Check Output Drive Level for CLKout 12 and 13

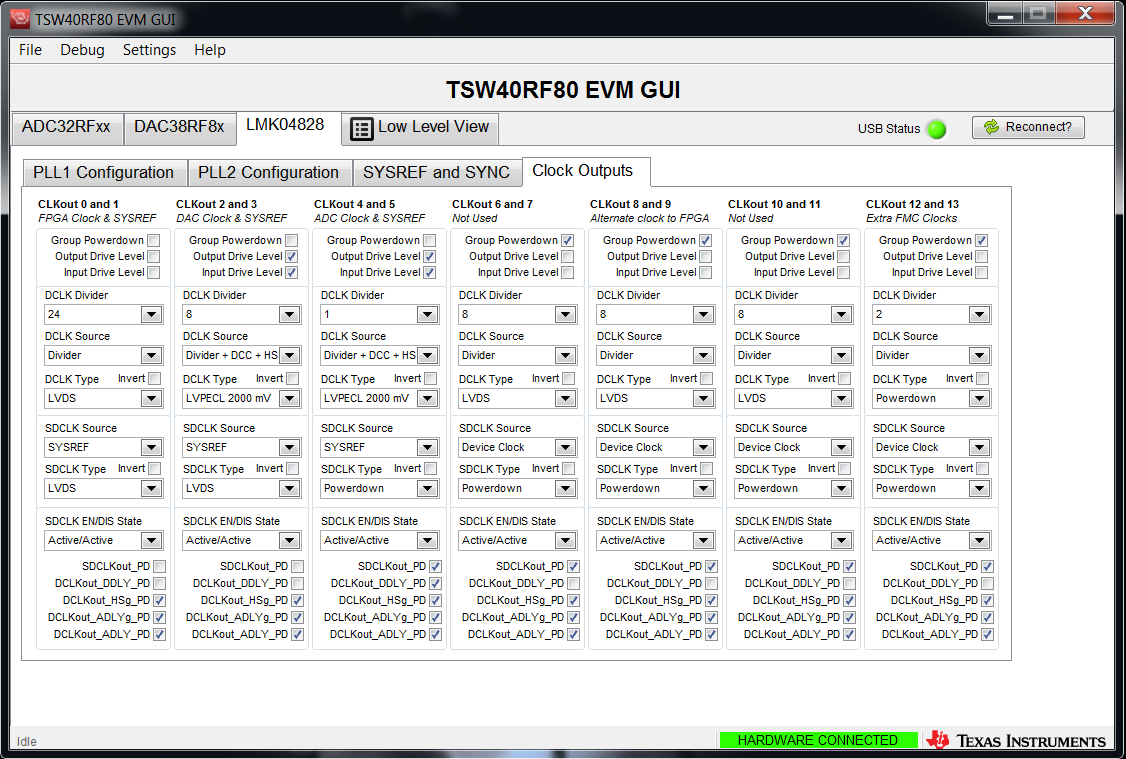[982, 256]
